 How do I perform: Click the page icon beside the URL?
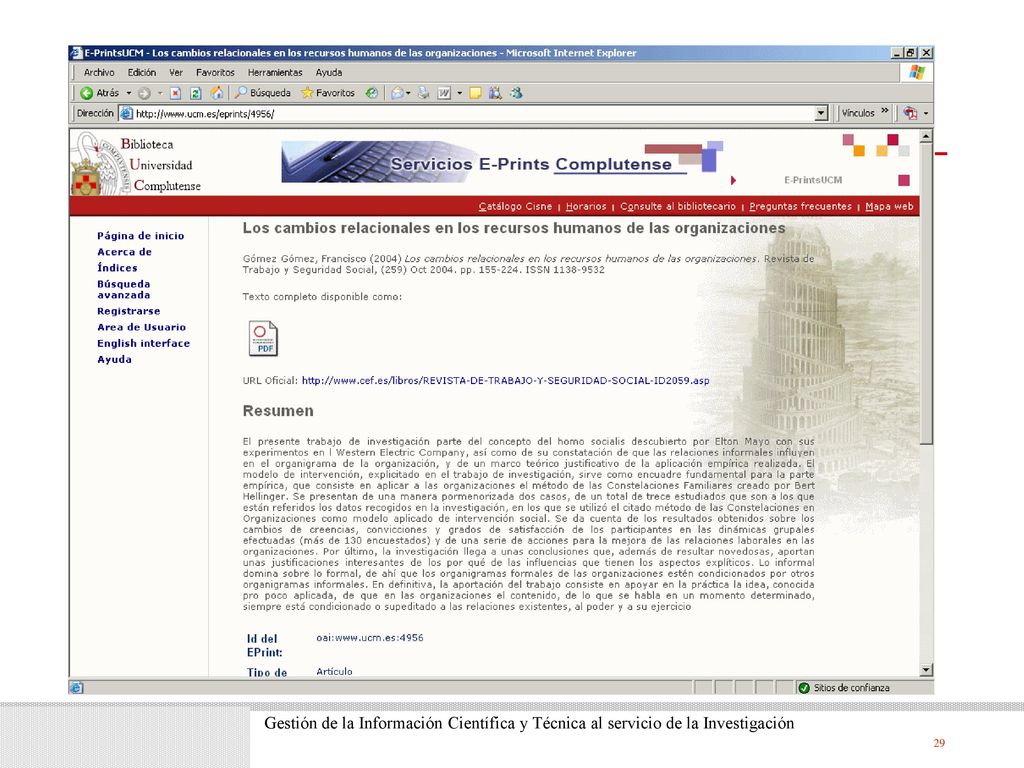click(127, 114)
